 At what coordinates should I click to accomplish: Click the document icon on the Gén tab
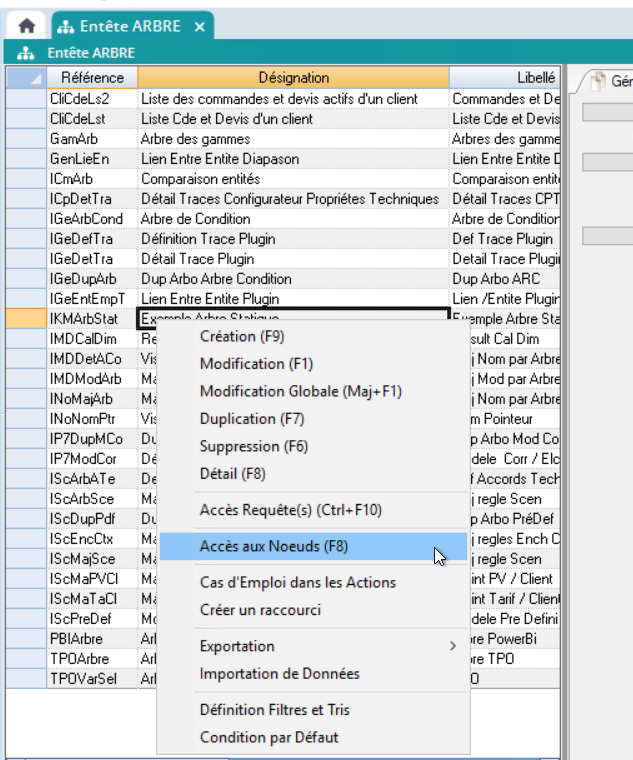click(x=597, y=82)
